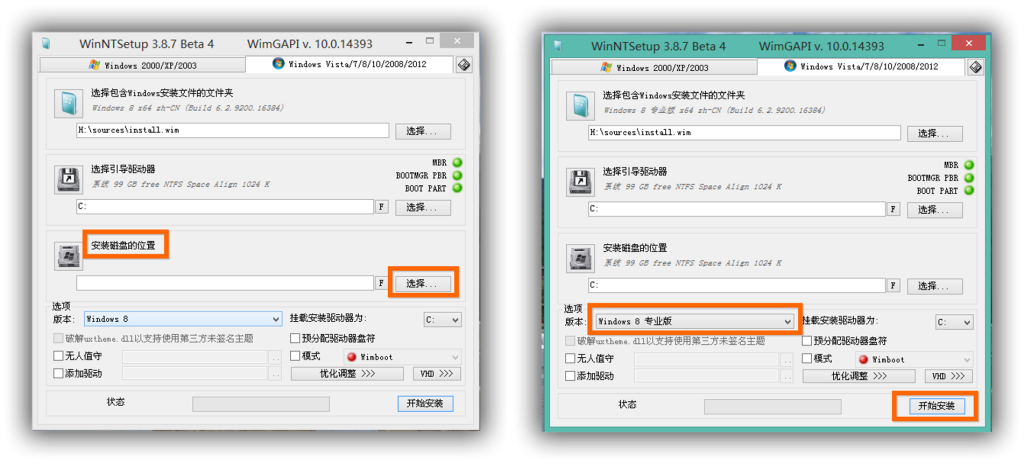
Task: Toggle the 模式 checkbox in left window
Action: [295, 356]
